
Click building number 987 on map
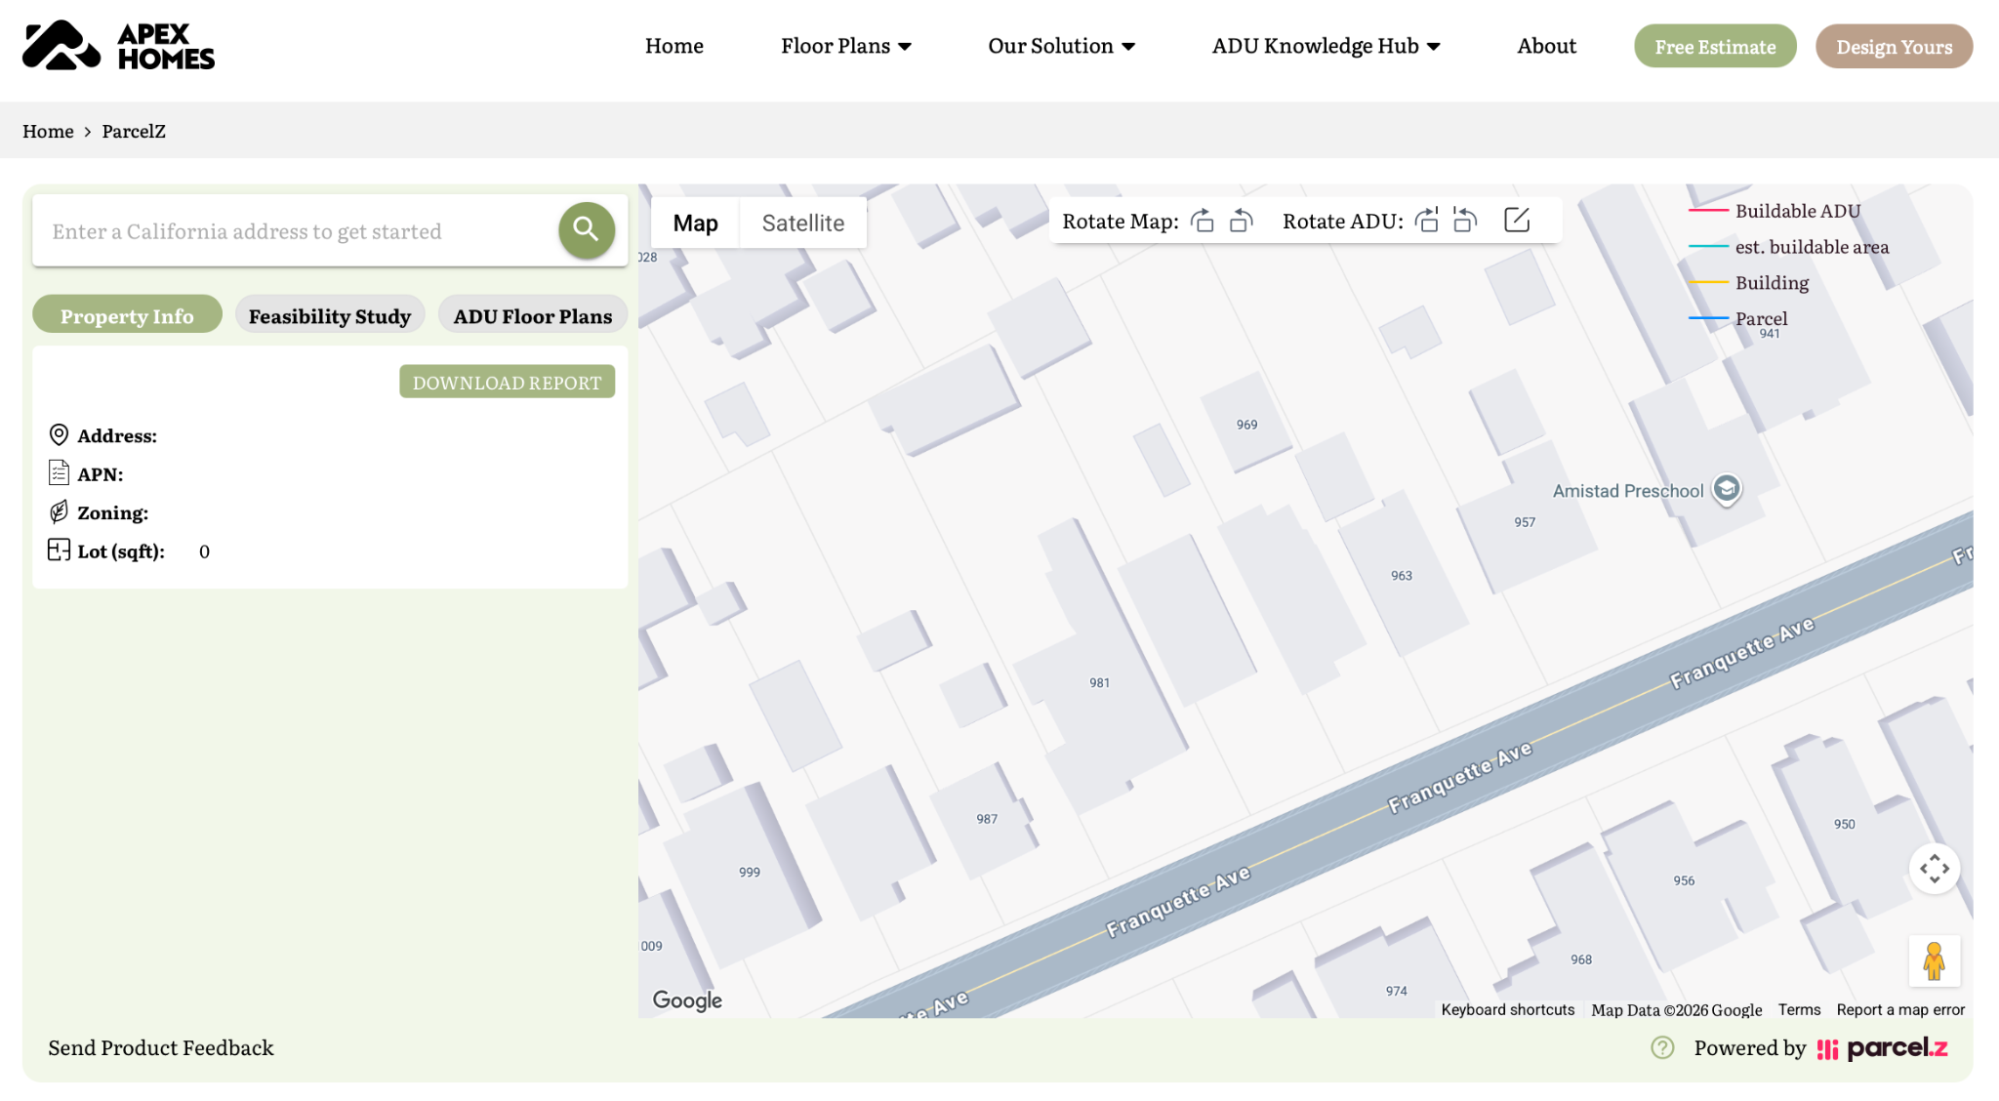click(x=987, y=818)
